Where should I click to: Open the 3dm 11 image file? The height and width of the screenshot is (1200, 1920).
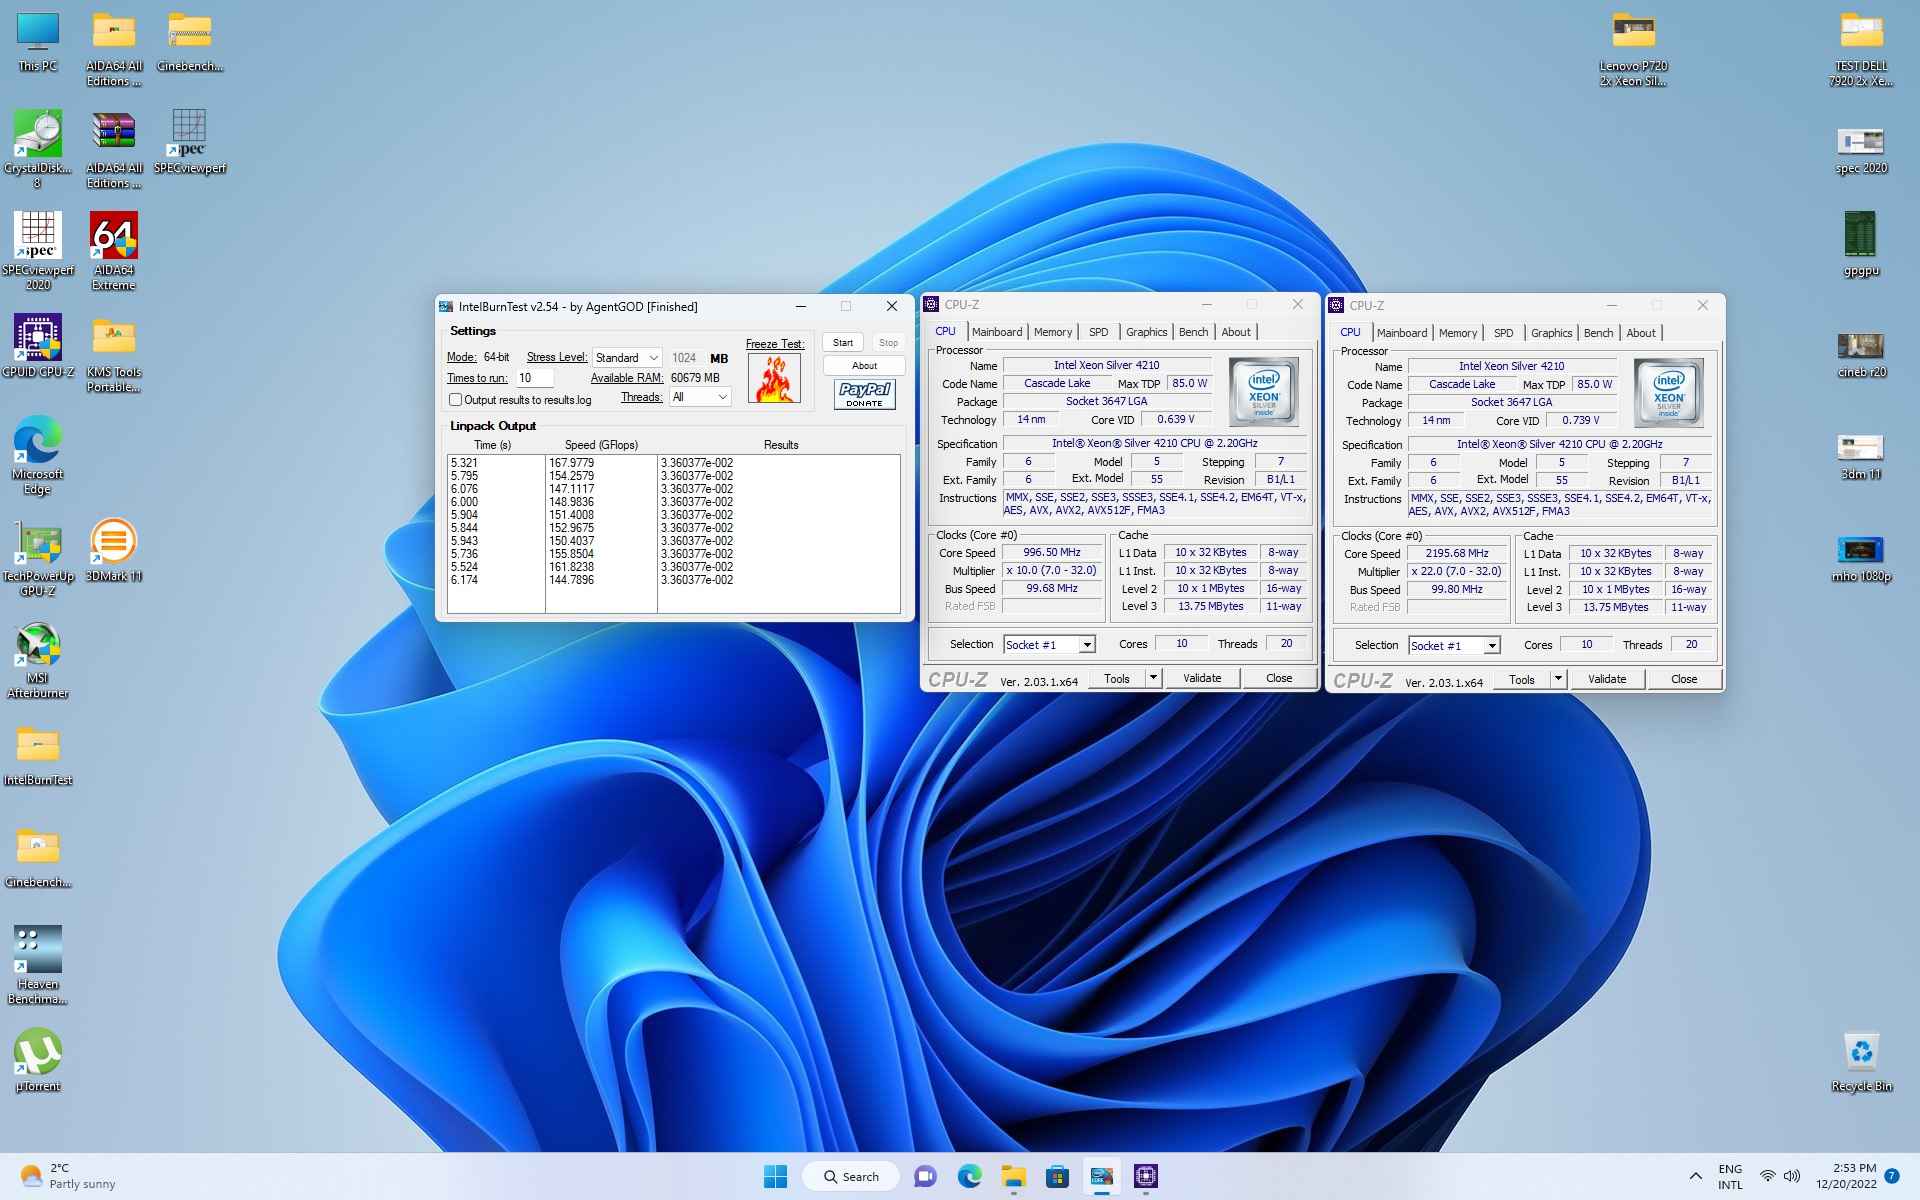[x=1861, y=456]
